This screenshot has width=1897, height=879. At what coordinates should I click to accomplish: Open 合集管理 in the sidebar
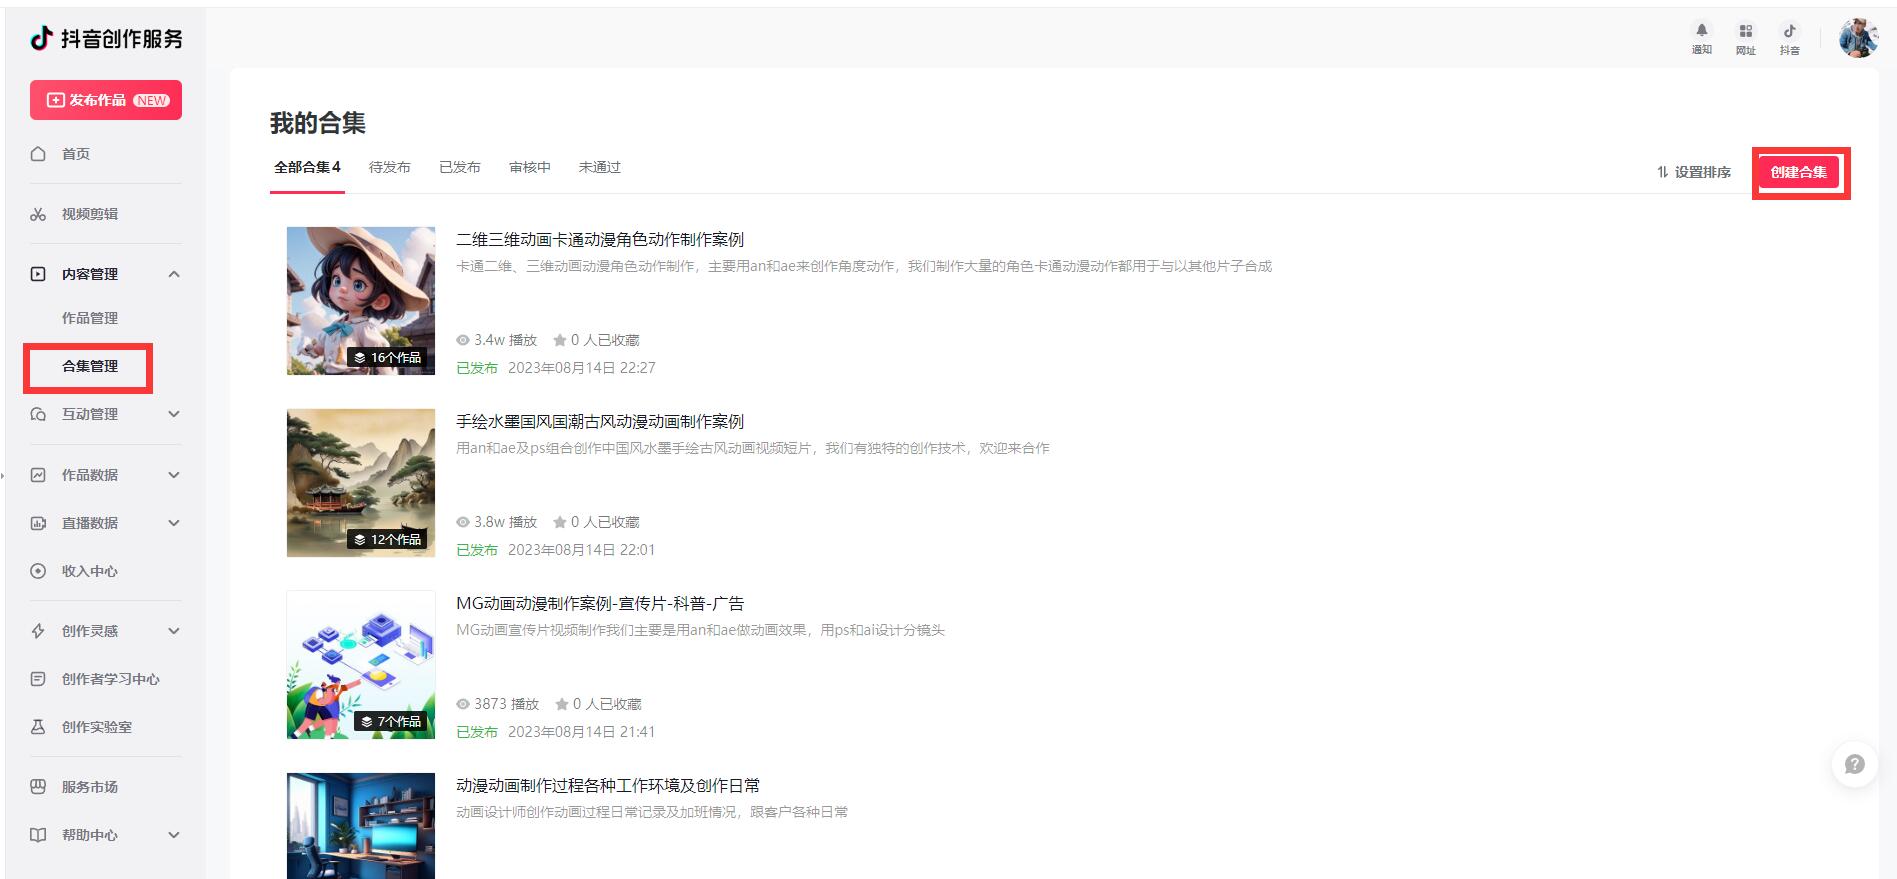tap(90, 366)
